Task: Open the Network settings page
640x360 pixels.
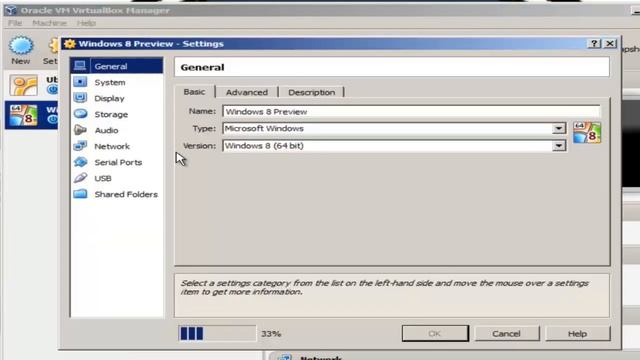Action: point(112,146)
